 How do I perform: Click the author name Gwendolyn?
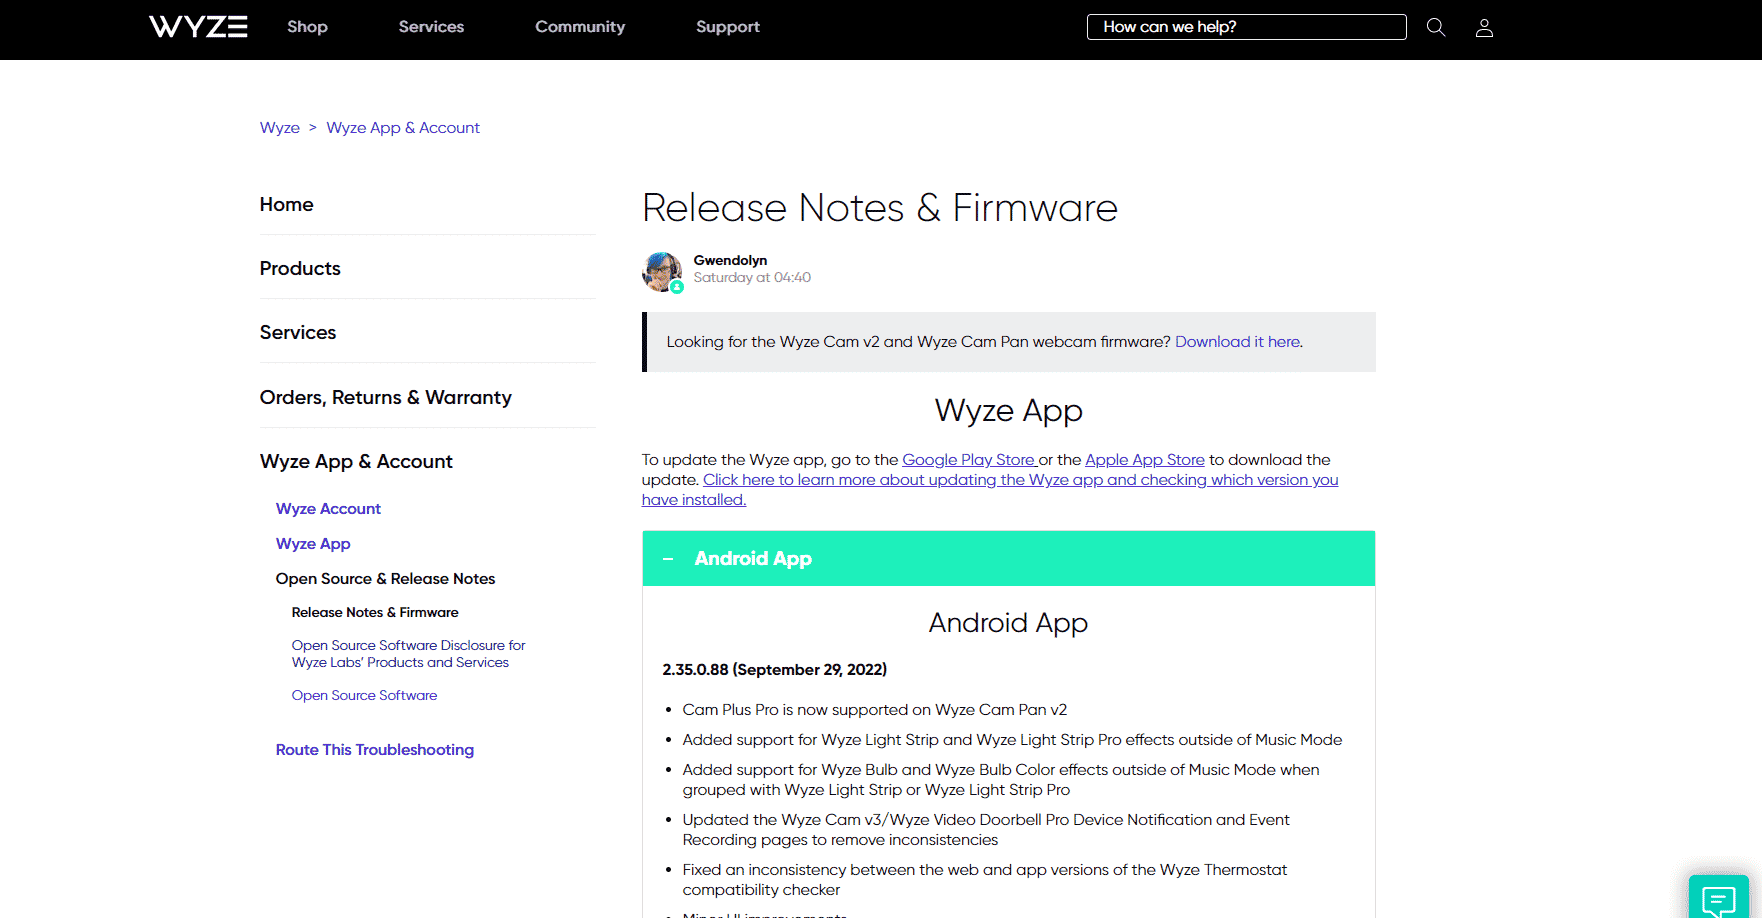pyautogui.click(x=730, y=260)
